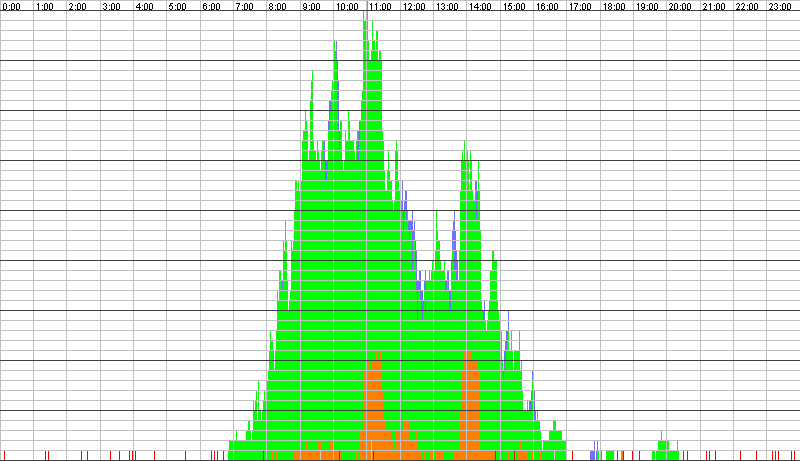The image size is (800, 461).
Task: Select the 11:00 time label
Action: pyautogui.click(x=381, y=7)
